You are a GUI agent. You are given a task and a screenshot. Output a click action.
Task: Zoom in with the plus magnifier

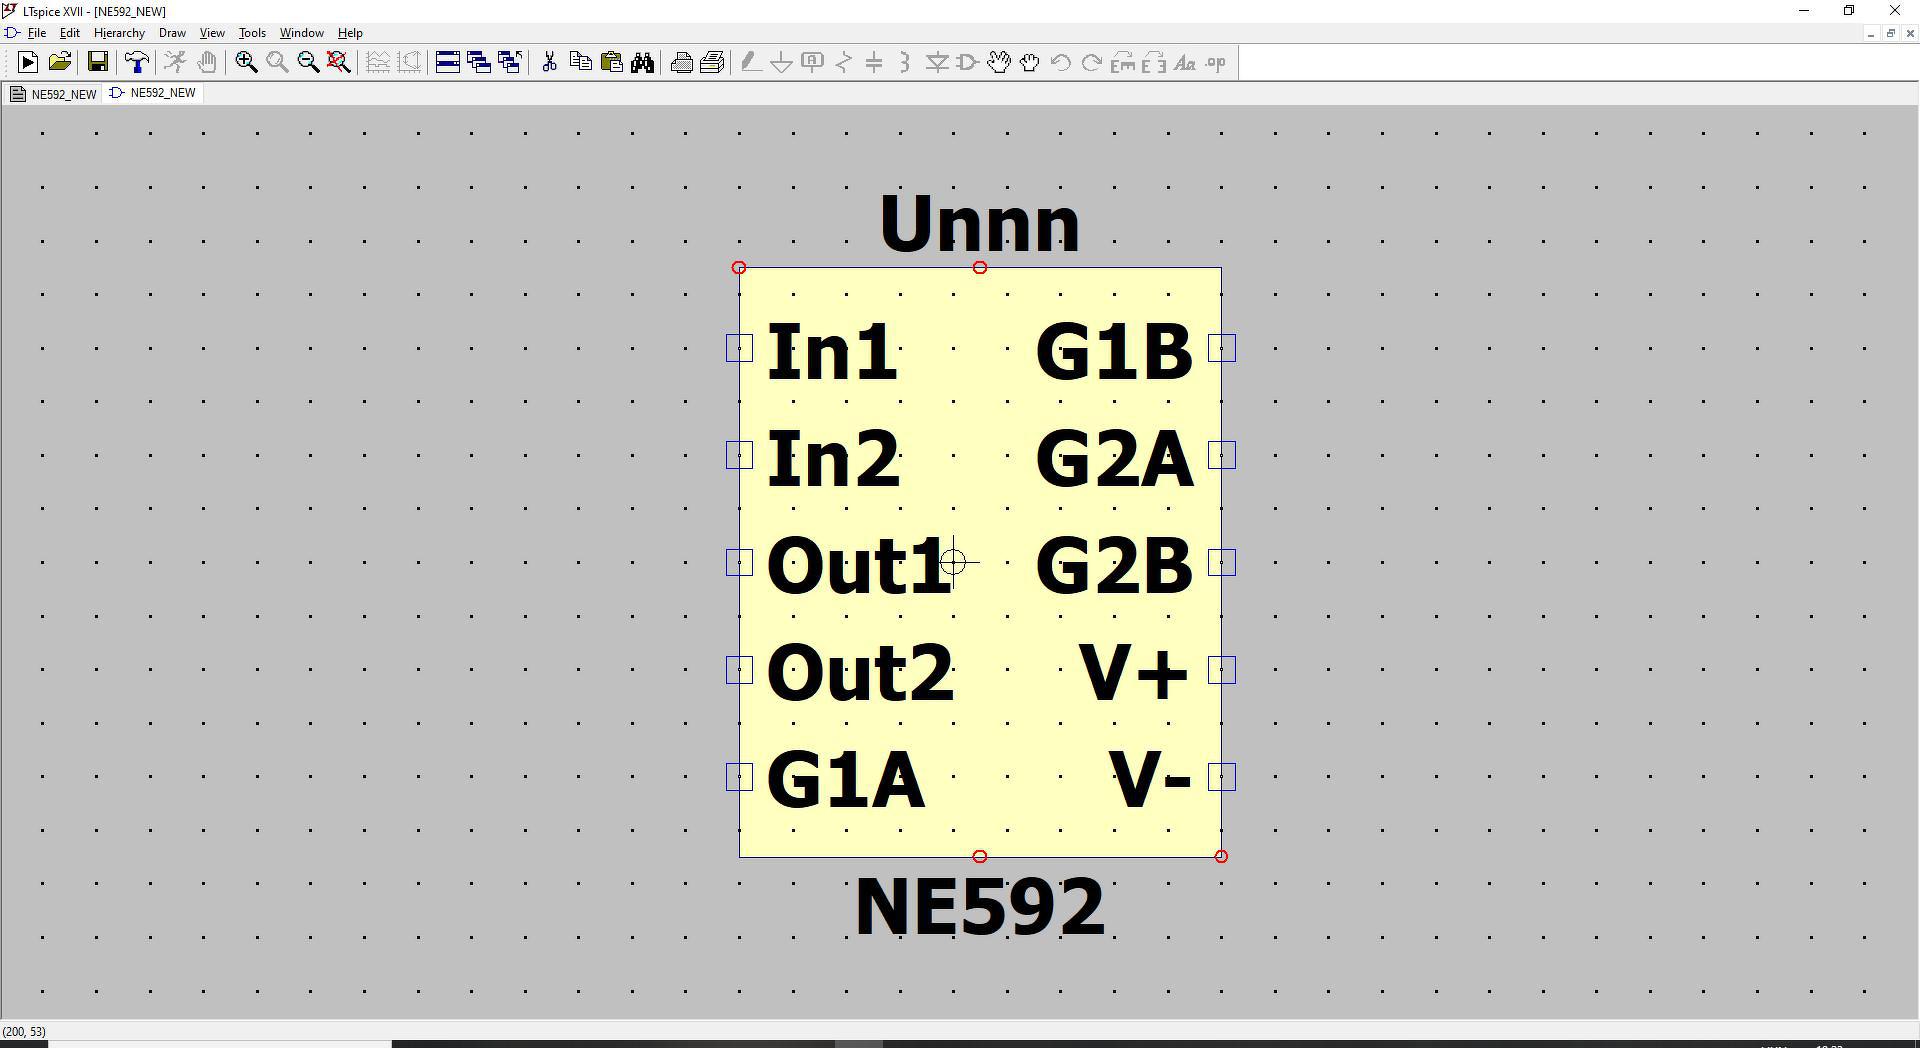point(246,63)
